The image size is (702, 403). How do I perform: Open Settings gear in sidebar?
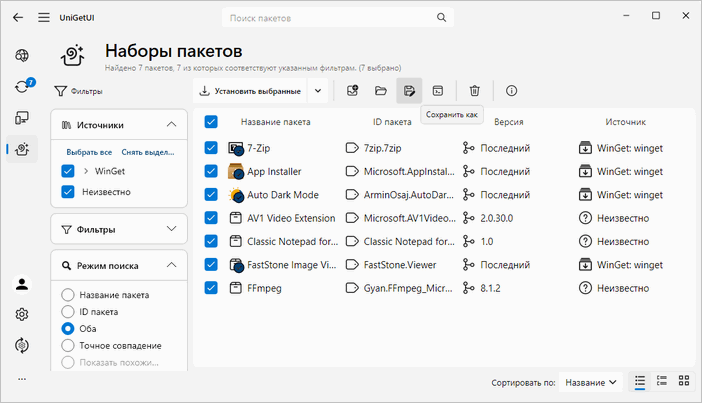[22, 314]
